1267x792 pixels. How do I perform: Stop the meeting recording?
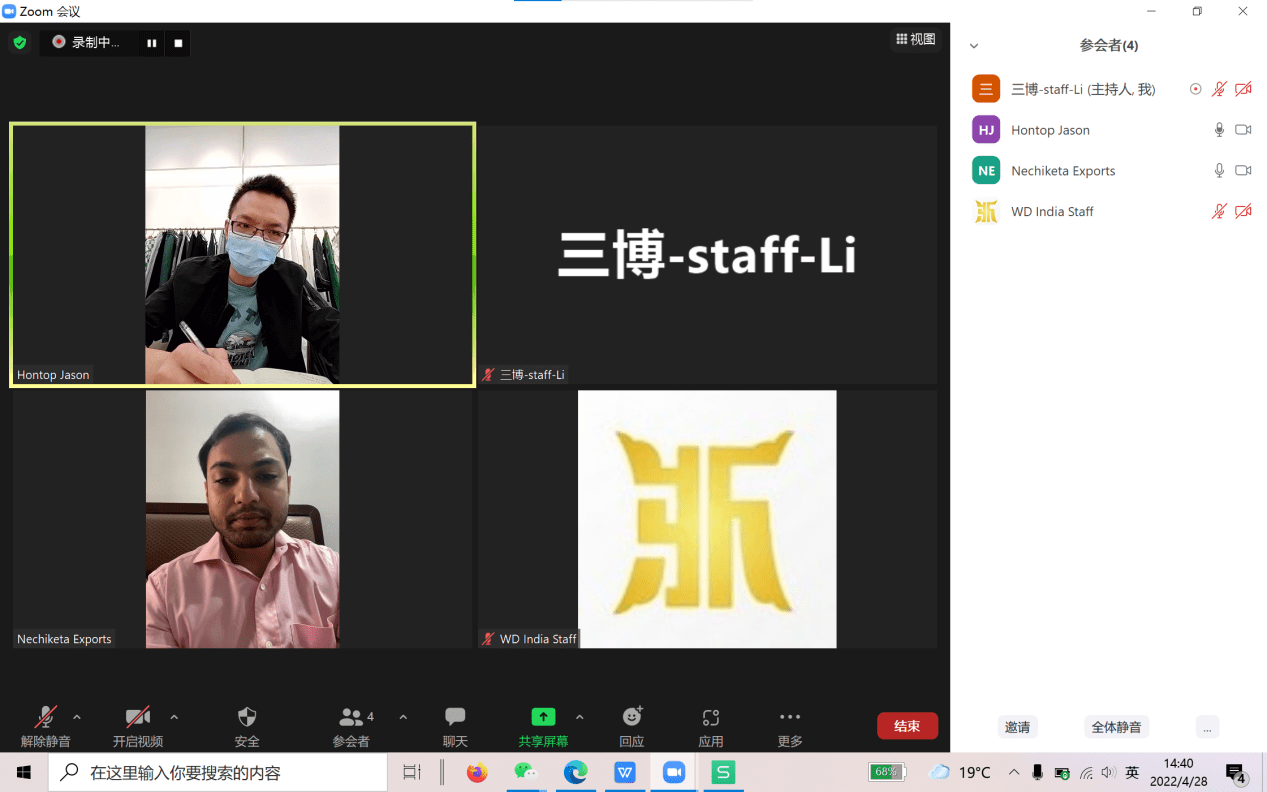(x=178, y=43)
